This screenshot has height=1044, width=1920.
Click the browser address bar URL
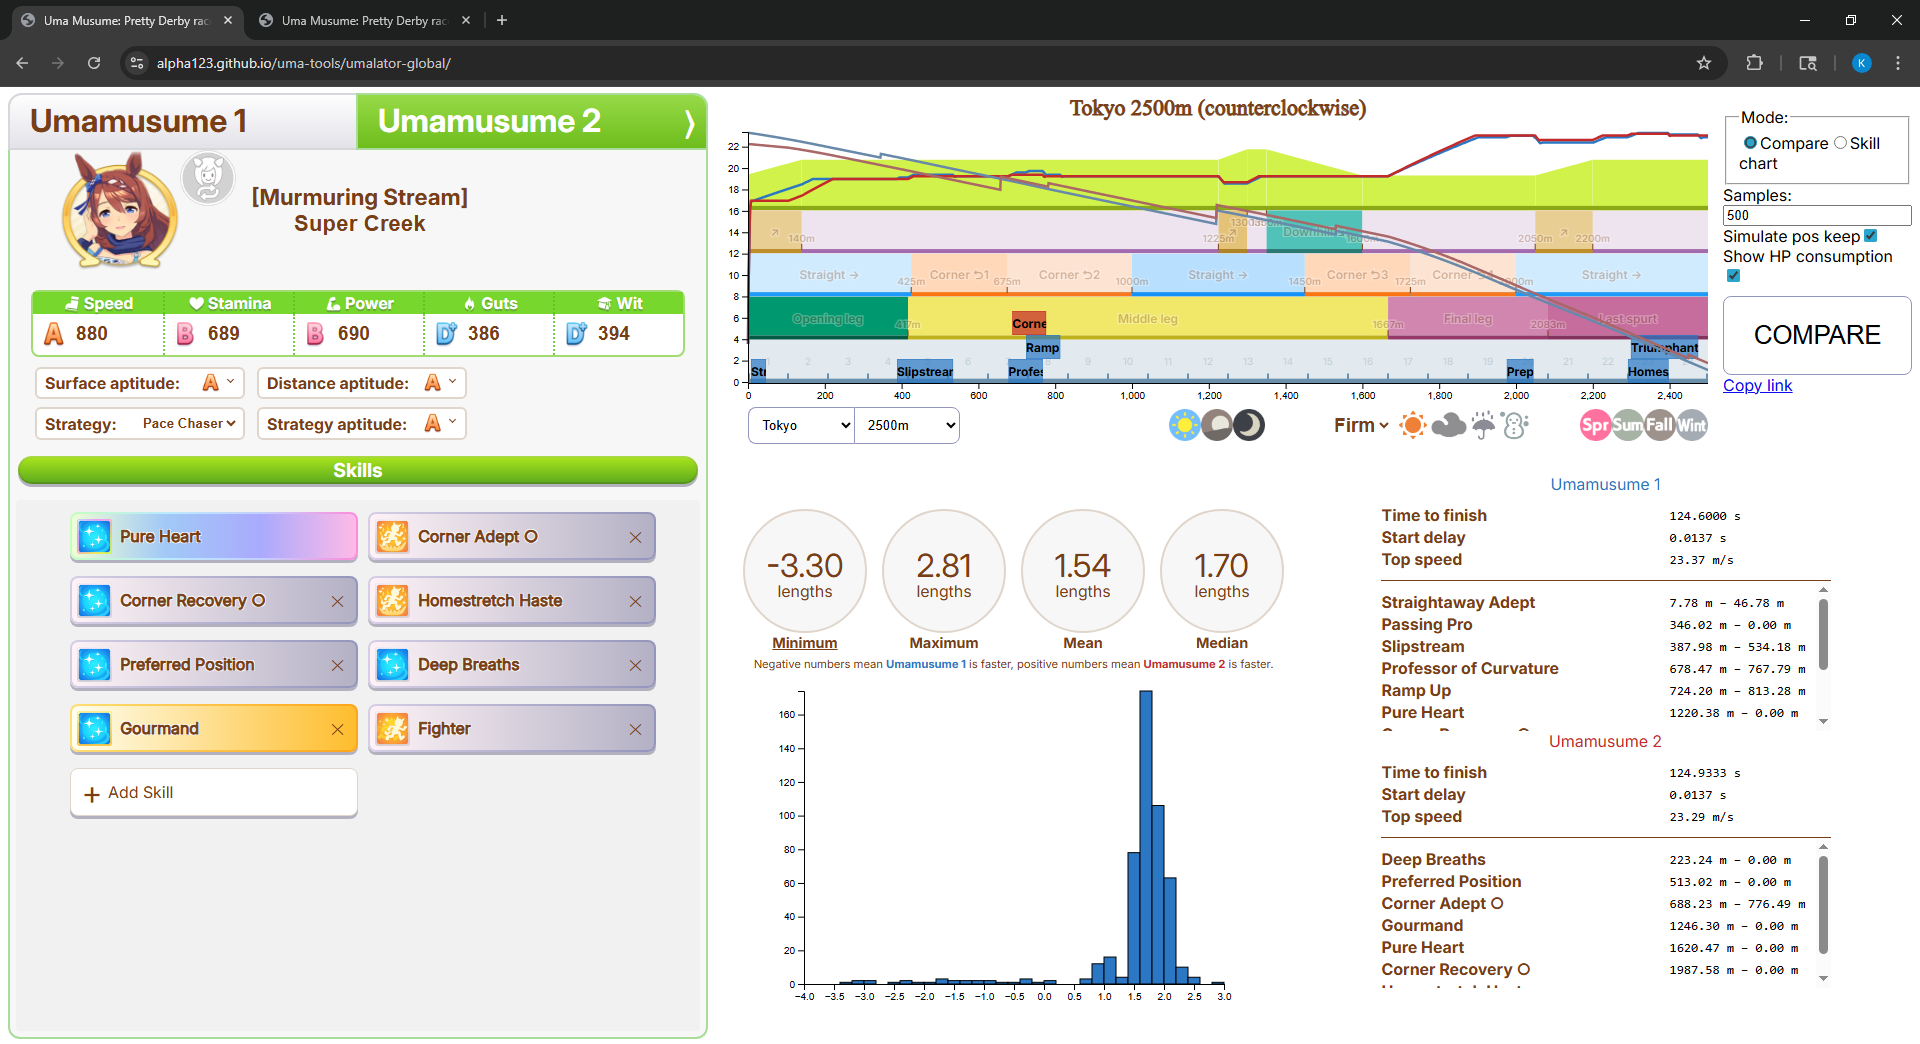(304, 63)
